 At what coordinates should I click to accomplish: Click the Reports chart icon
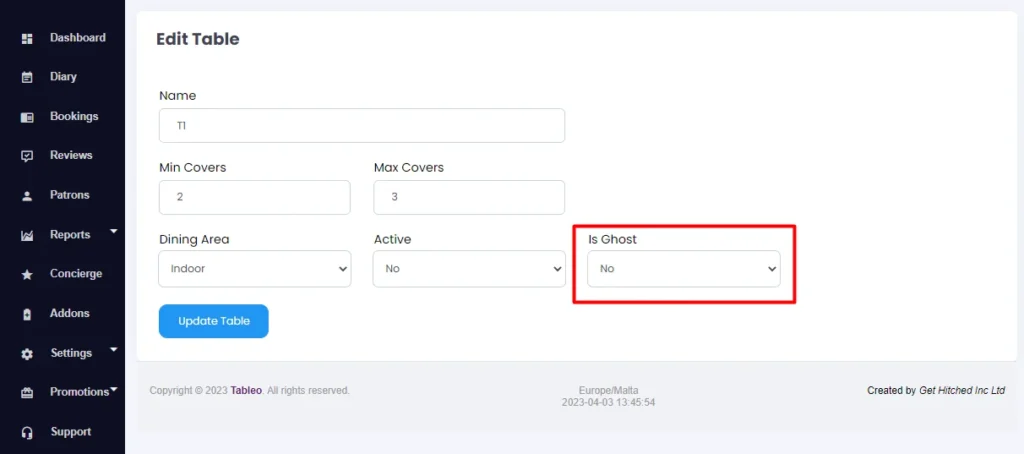27,236
